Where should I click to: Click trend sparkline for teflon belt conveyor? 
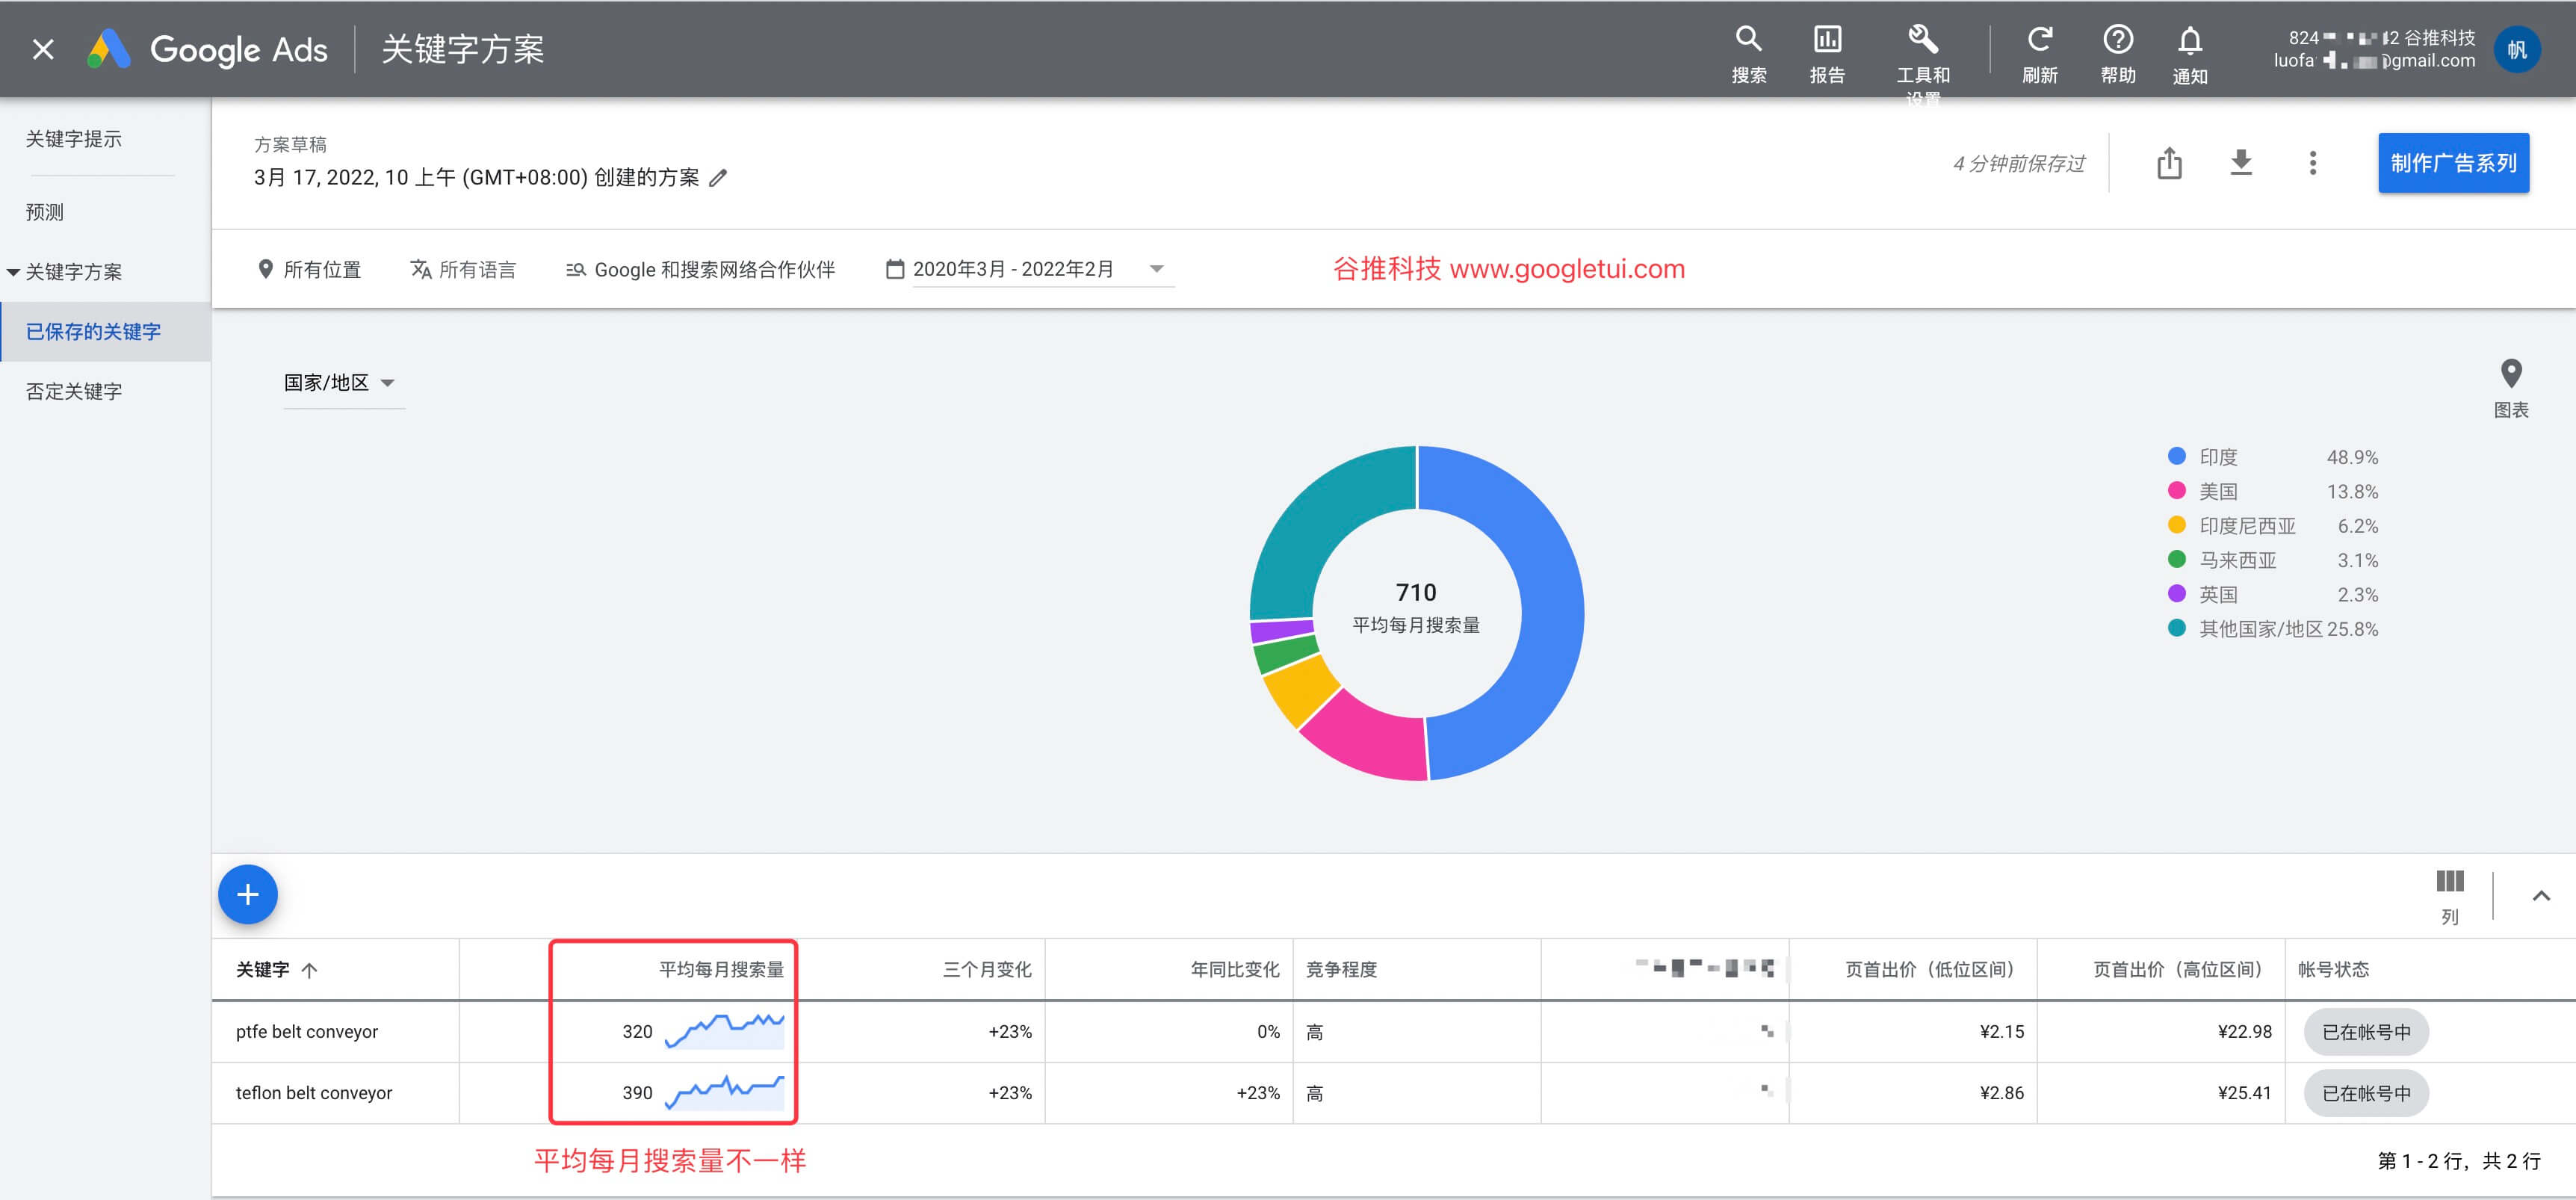pyautogui.click(x=725, y=1092)
